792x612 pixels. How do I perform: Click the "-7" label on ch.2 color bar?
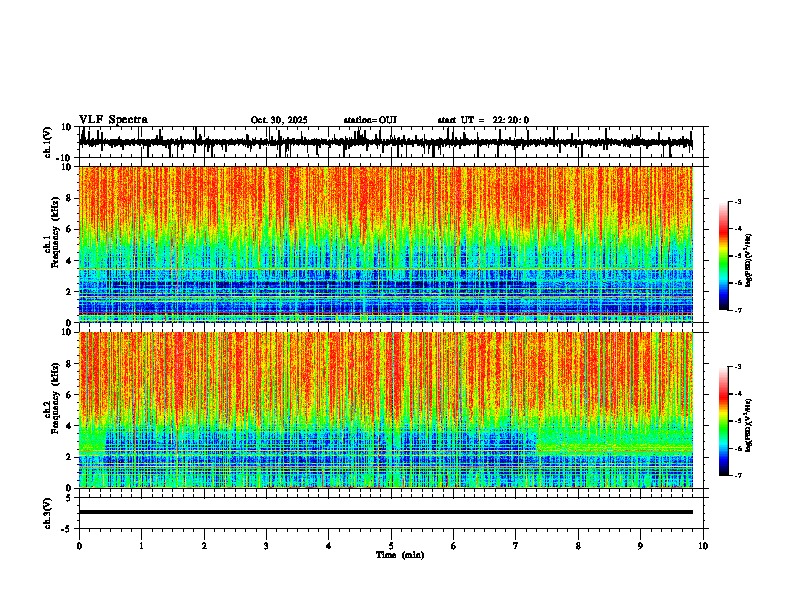[737, 475]
